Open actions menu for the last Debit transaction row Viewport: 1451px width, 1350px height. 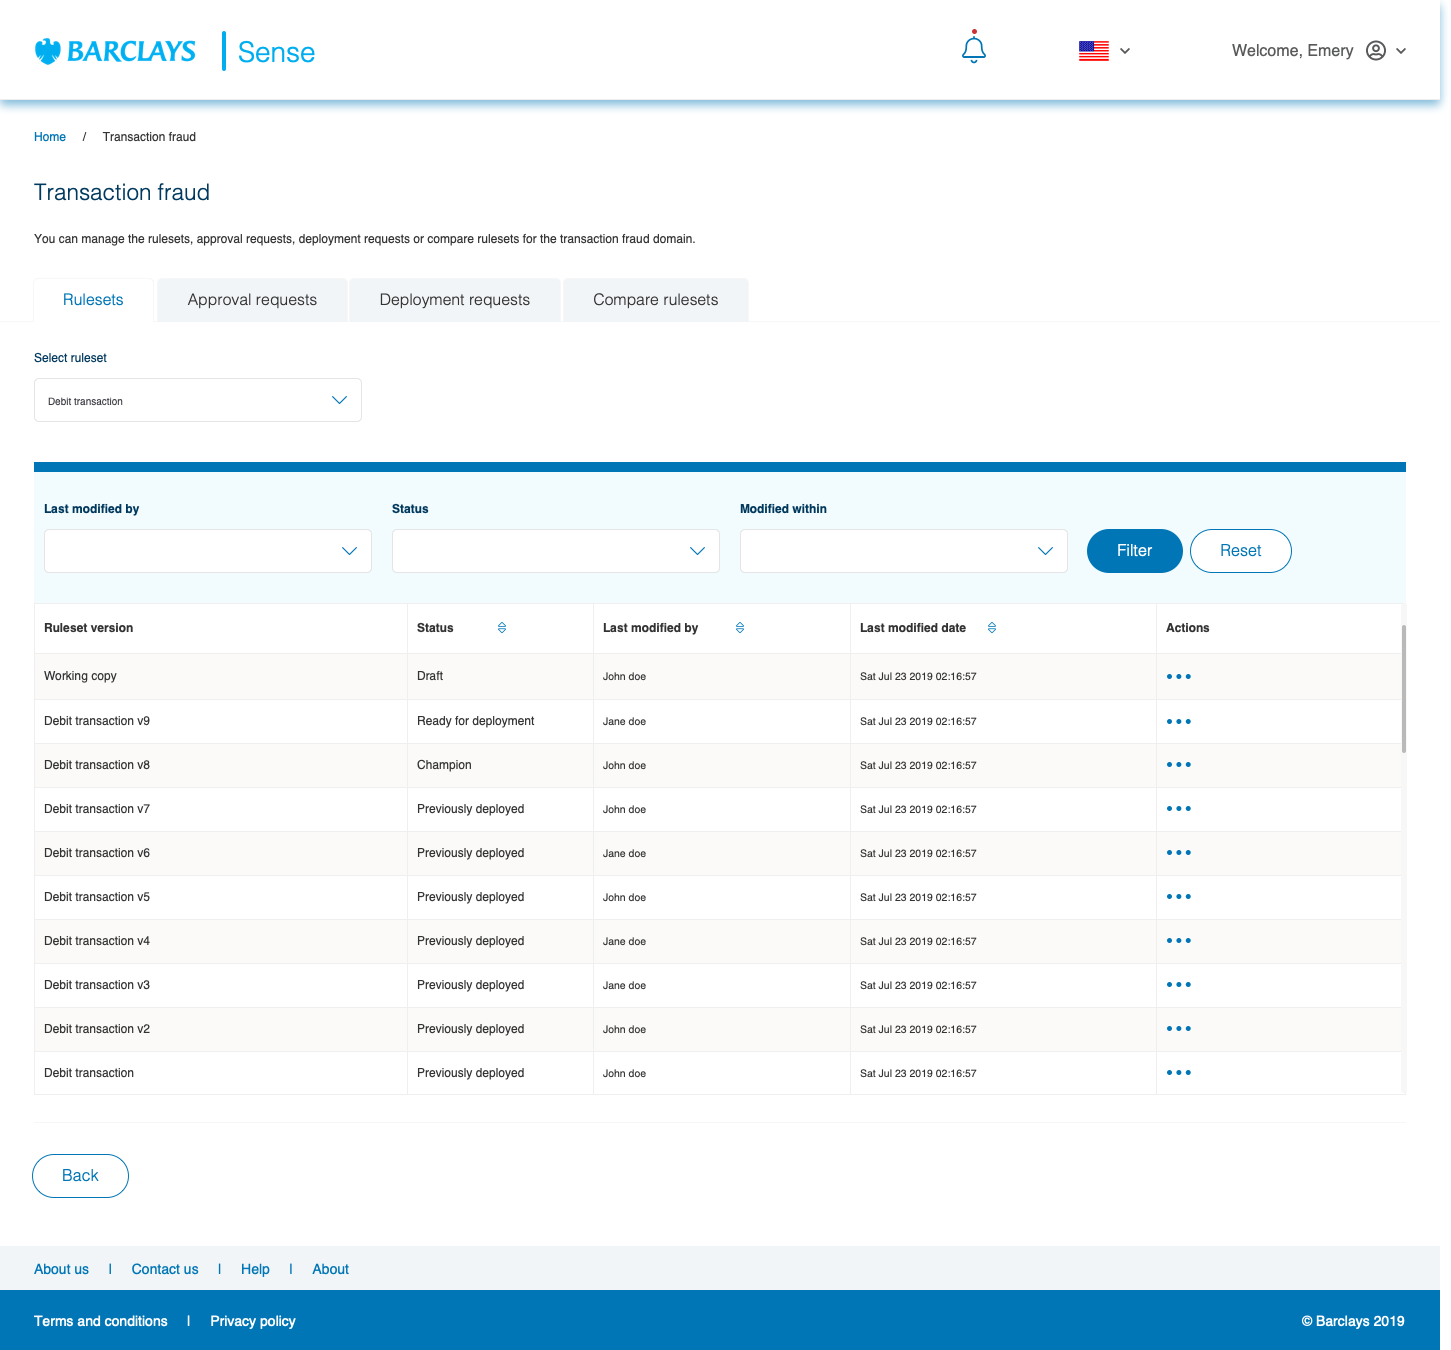coord(1179,1073)
